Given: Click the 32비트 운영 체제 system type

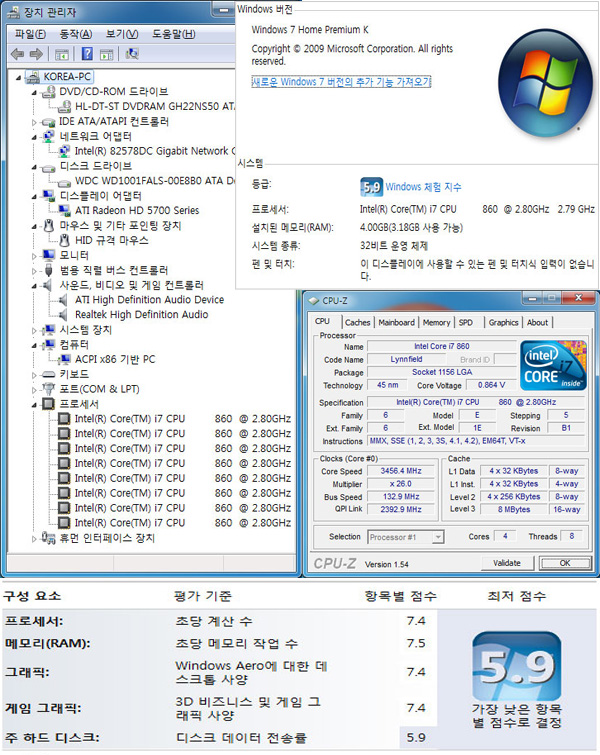Looking at the screenshot, I should point(393,246).
